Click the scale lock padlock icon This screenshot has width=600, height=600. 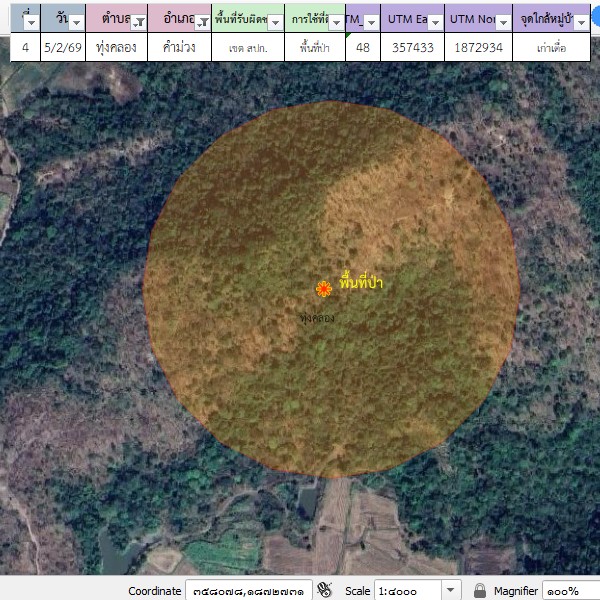[x=480, y=591]
